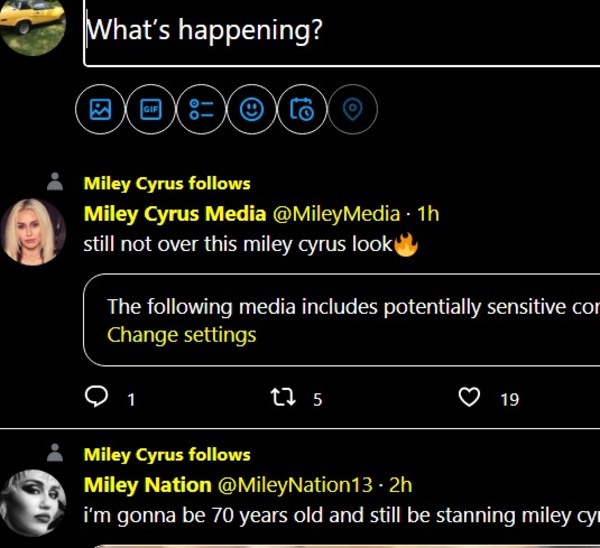Open the GIF picker icon
Image resolution: width=600 pixels, height=548 pixels.
151,111
